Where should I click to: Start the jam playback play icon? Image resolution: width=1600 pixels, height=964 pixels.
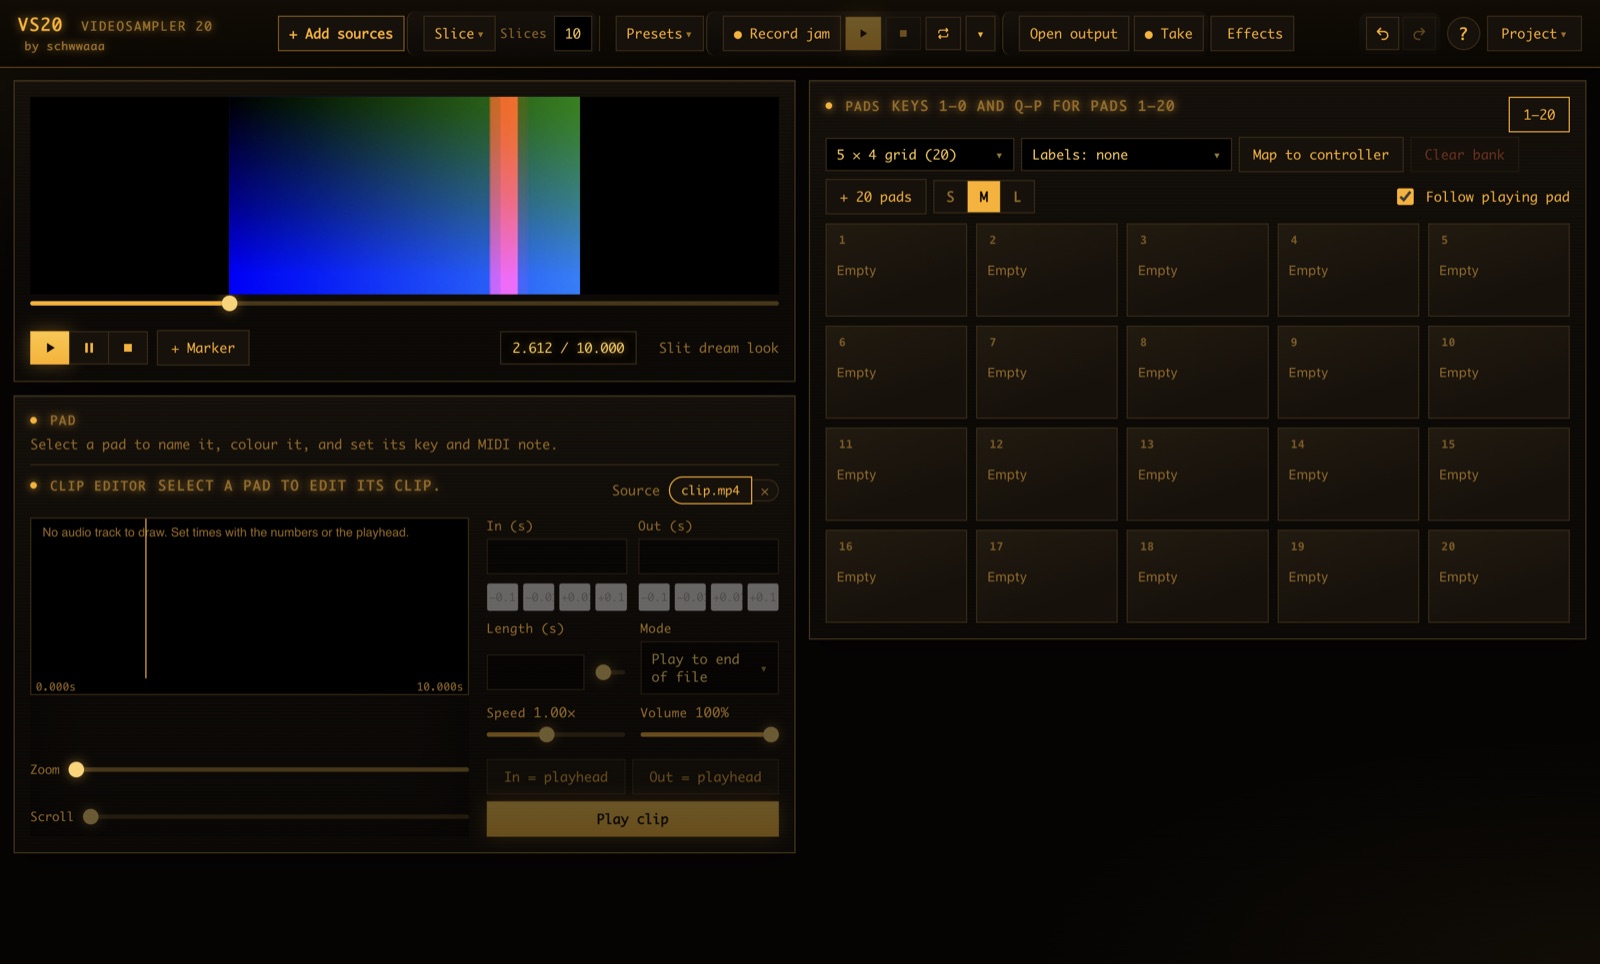[863, 34]
